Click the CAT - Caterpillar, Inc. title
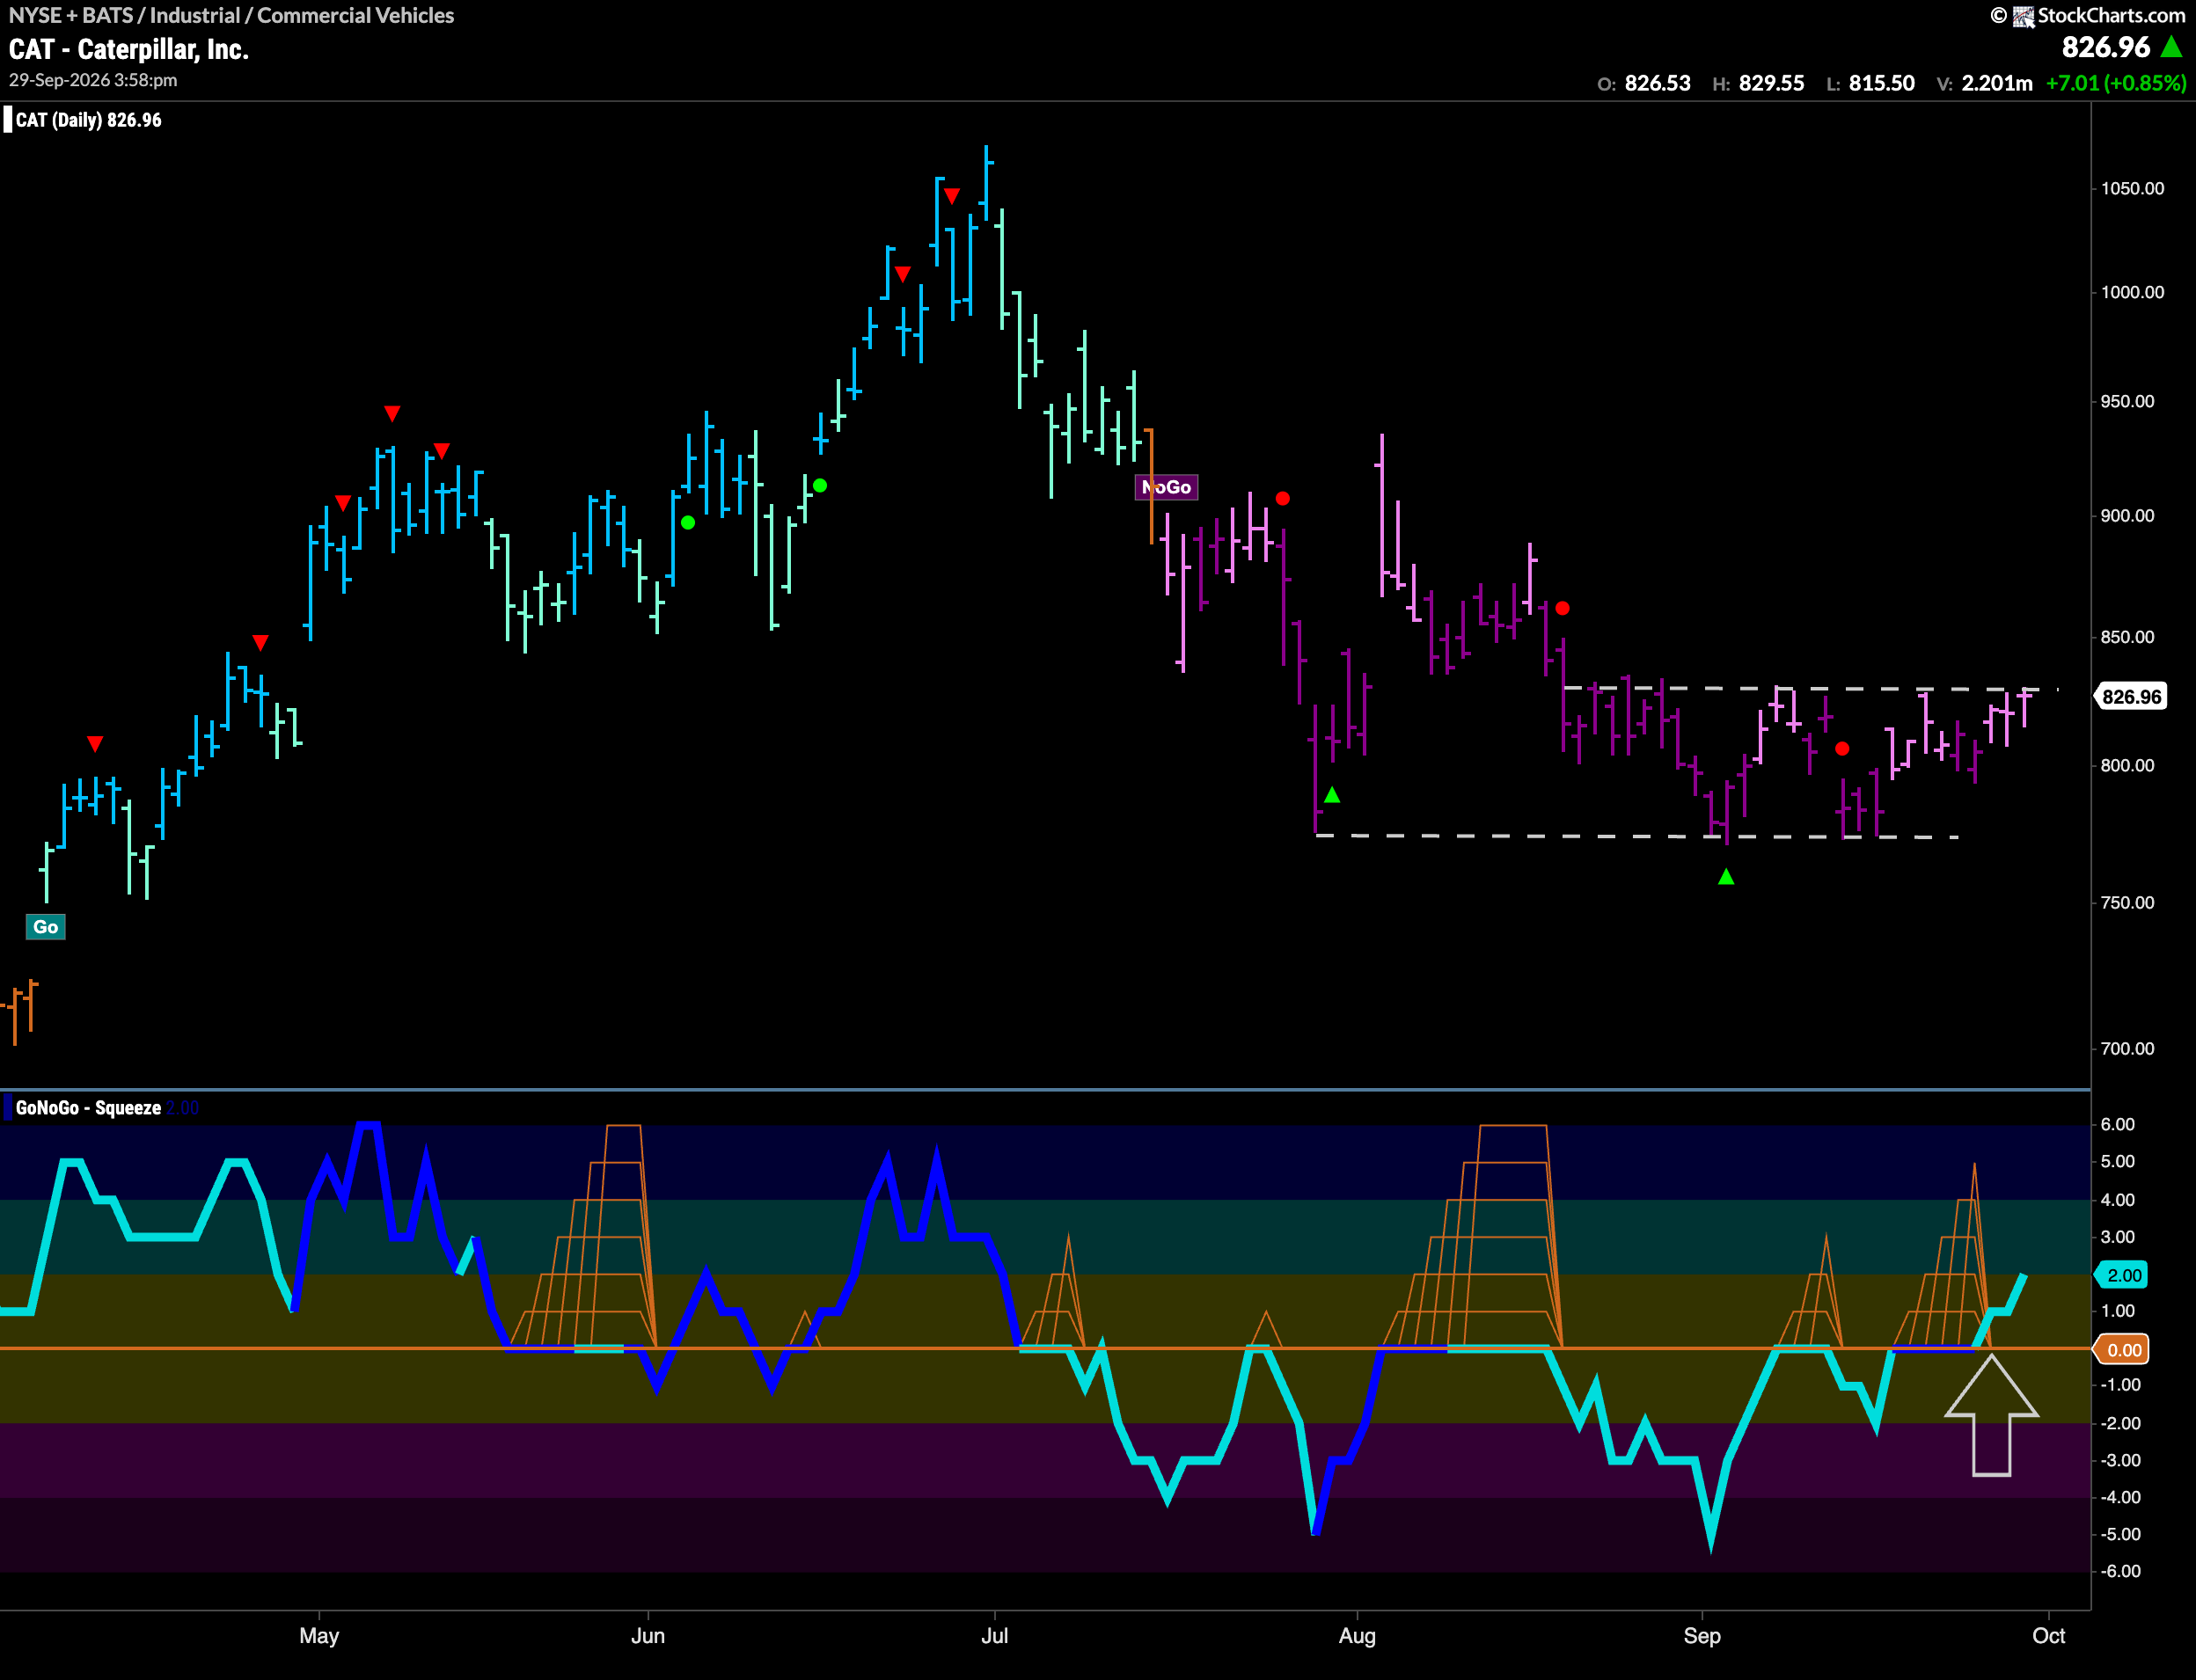The image size is (2196, 1680). click(128, 49)
